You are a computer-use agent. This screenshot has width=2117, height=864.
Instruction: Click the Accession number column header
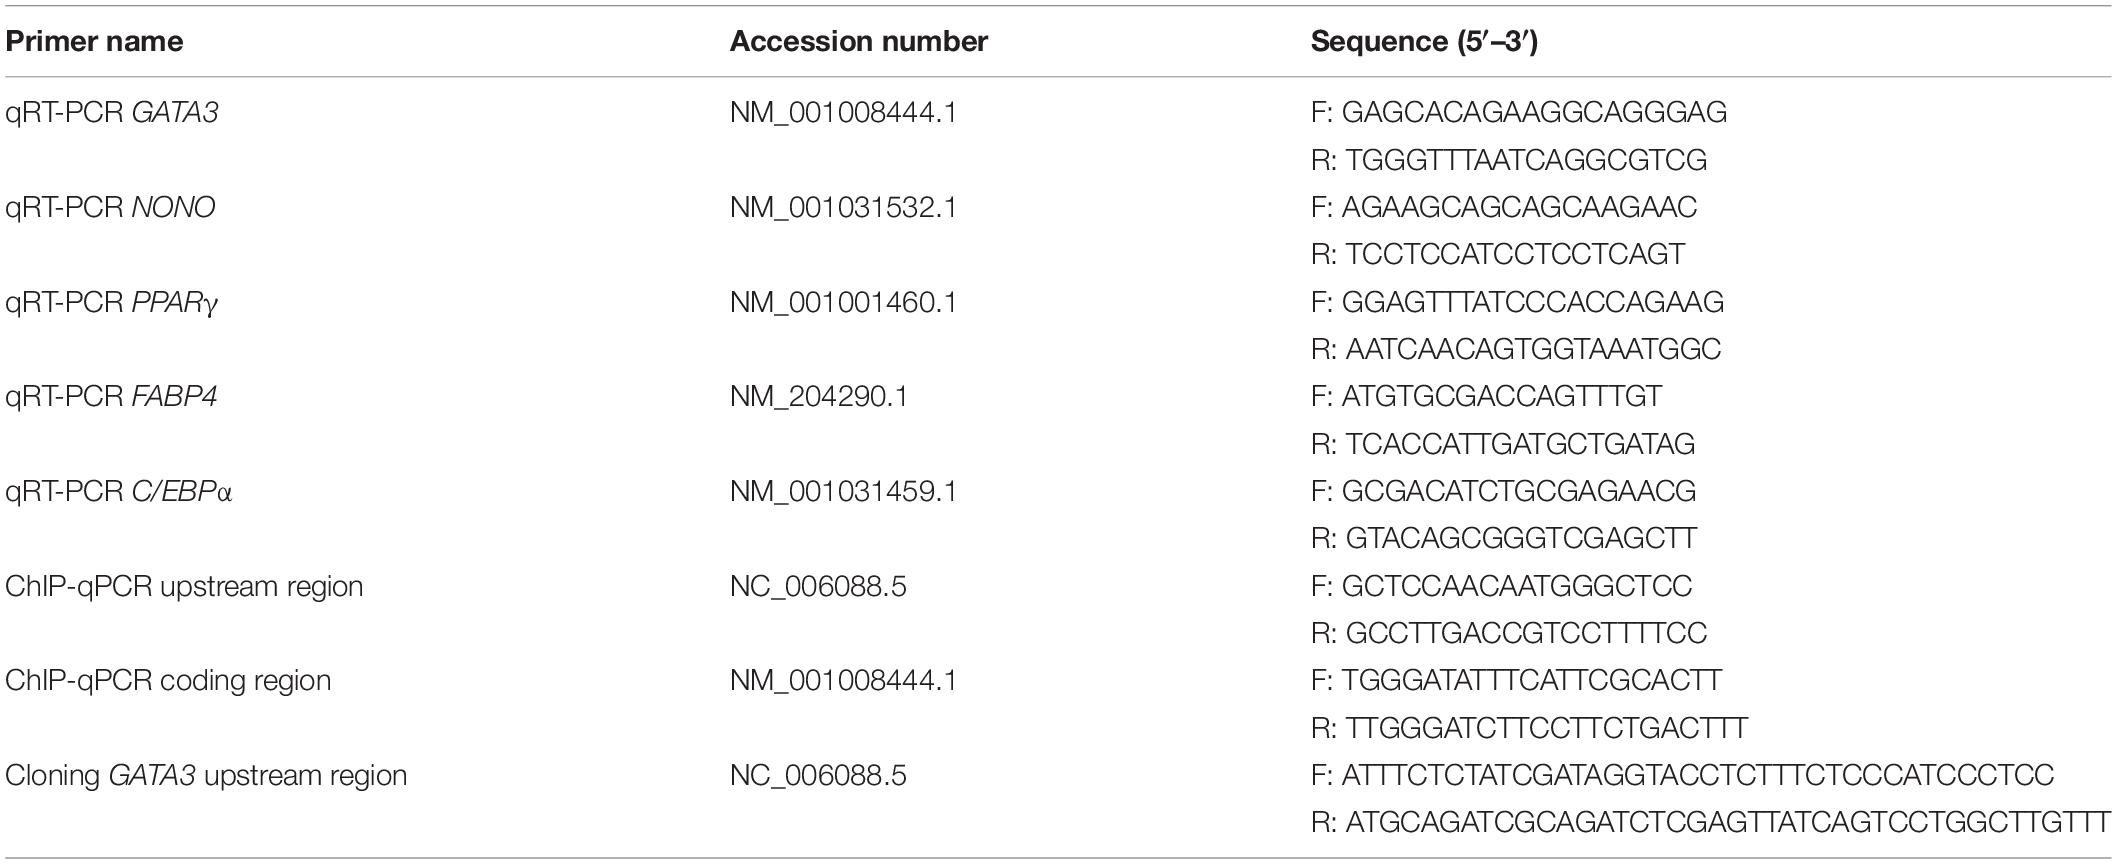coord(859,41)
